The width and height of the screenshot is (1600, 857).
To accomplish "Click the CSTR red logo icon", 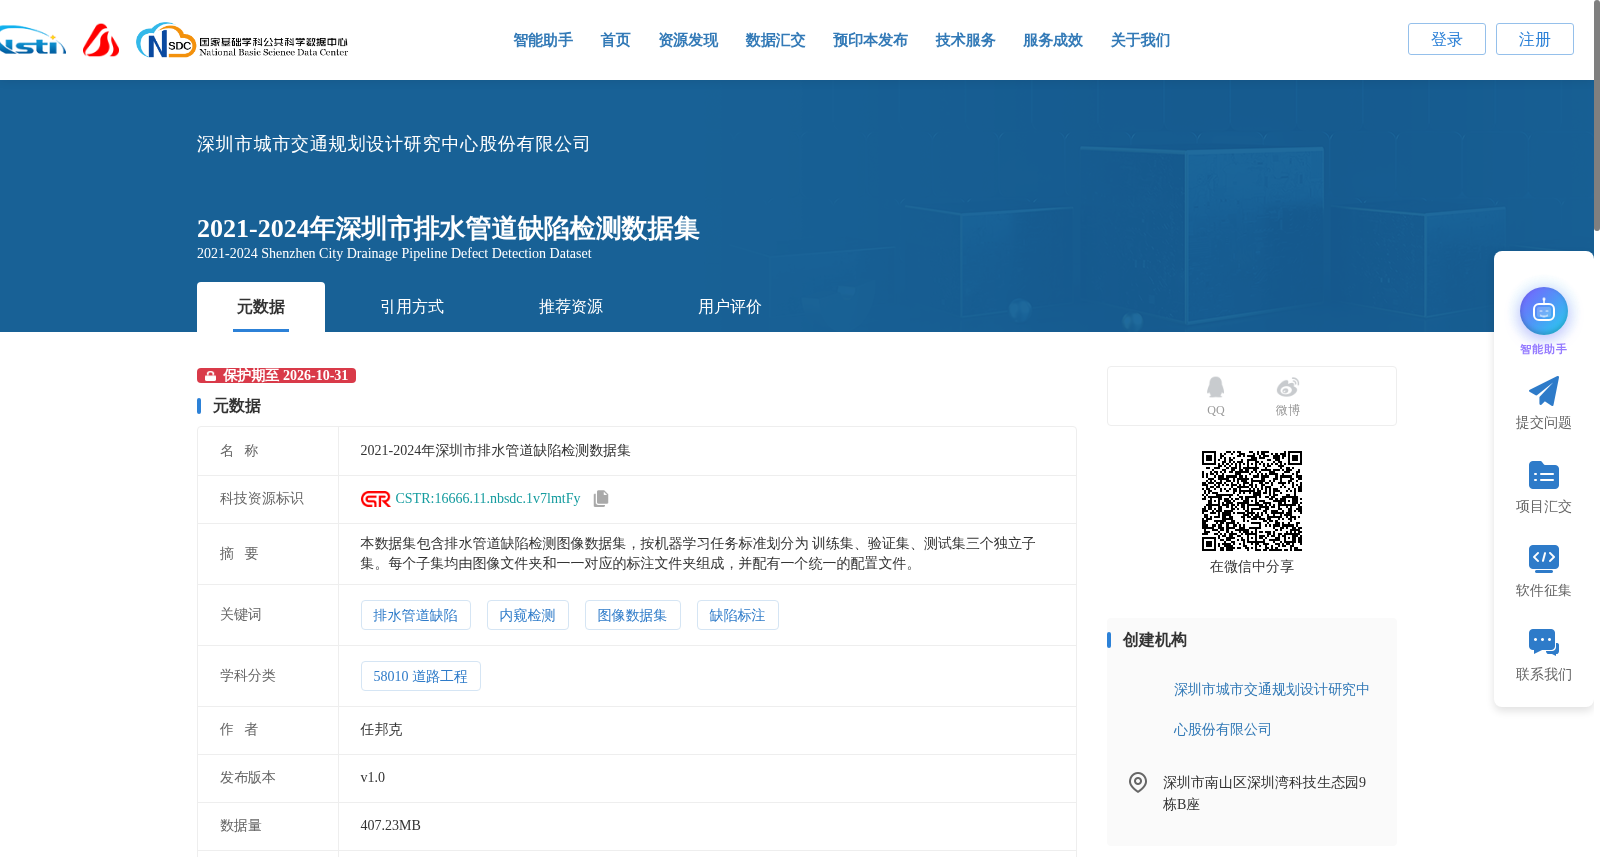I will click(x=375, y=499).
